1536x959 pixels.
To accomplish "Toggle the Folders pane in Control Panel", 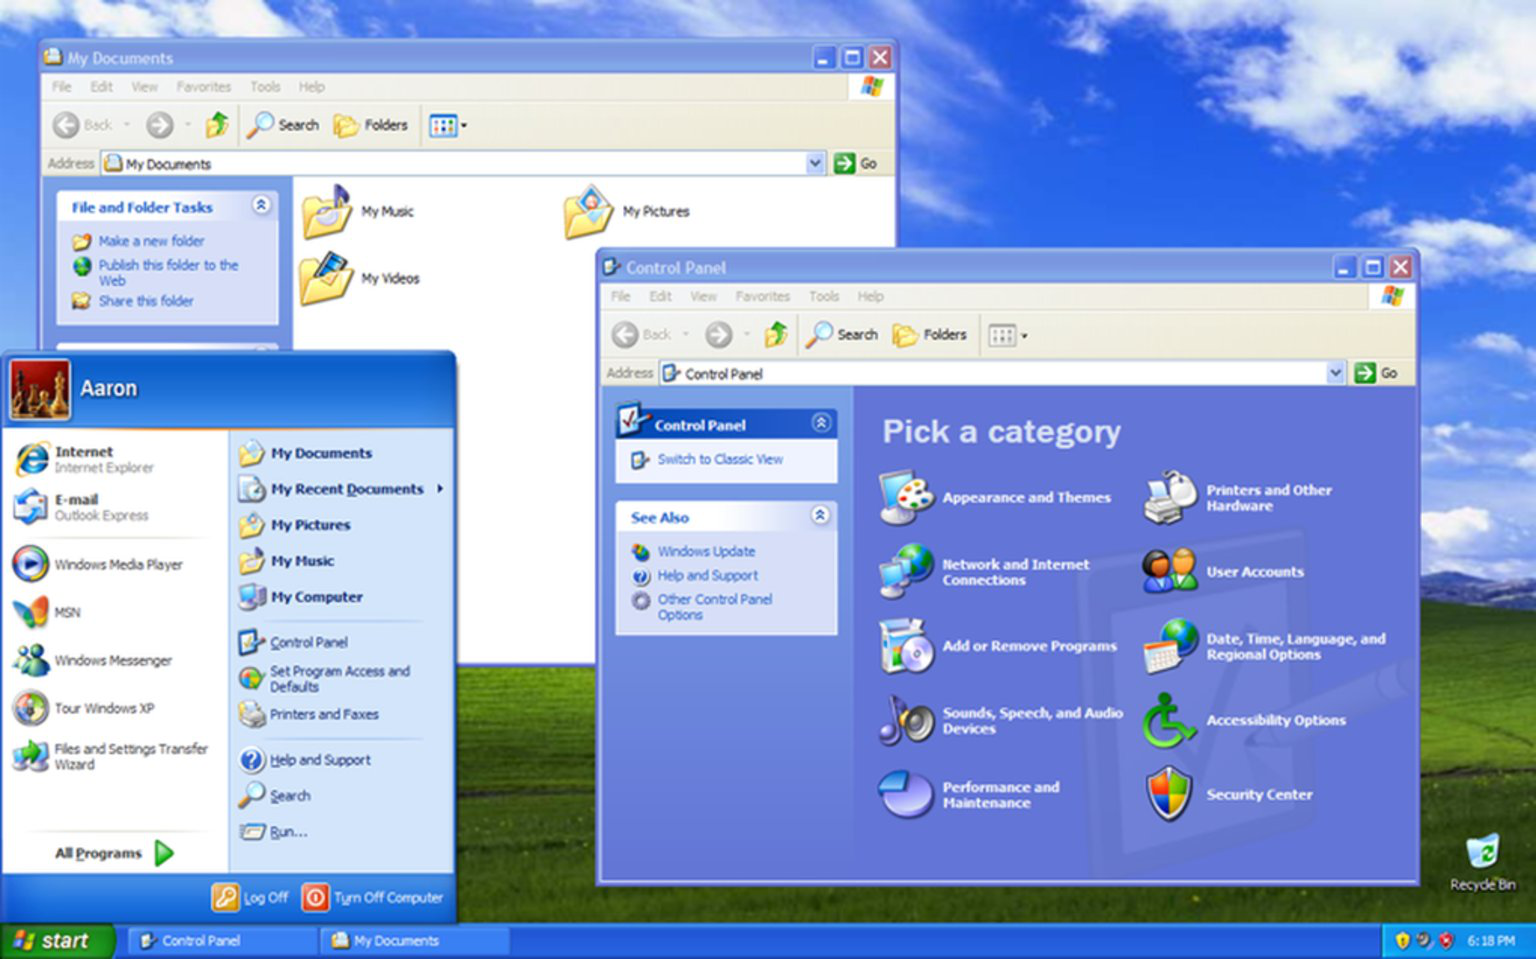I will (x=930, y=334).
